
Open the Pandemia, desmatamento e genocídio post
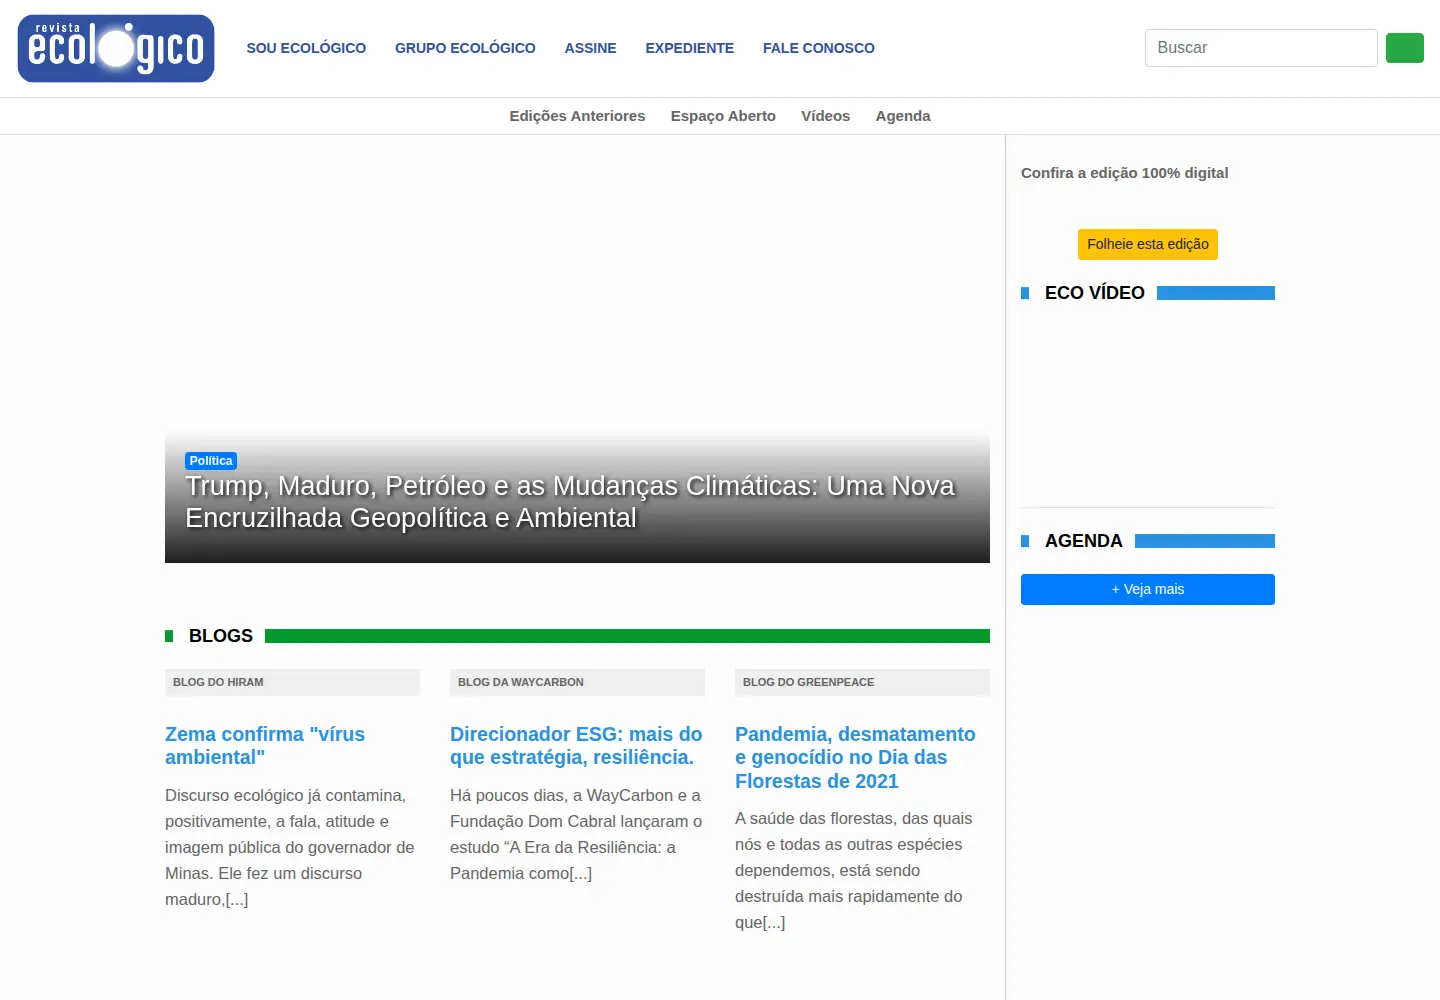click(855, 757)
